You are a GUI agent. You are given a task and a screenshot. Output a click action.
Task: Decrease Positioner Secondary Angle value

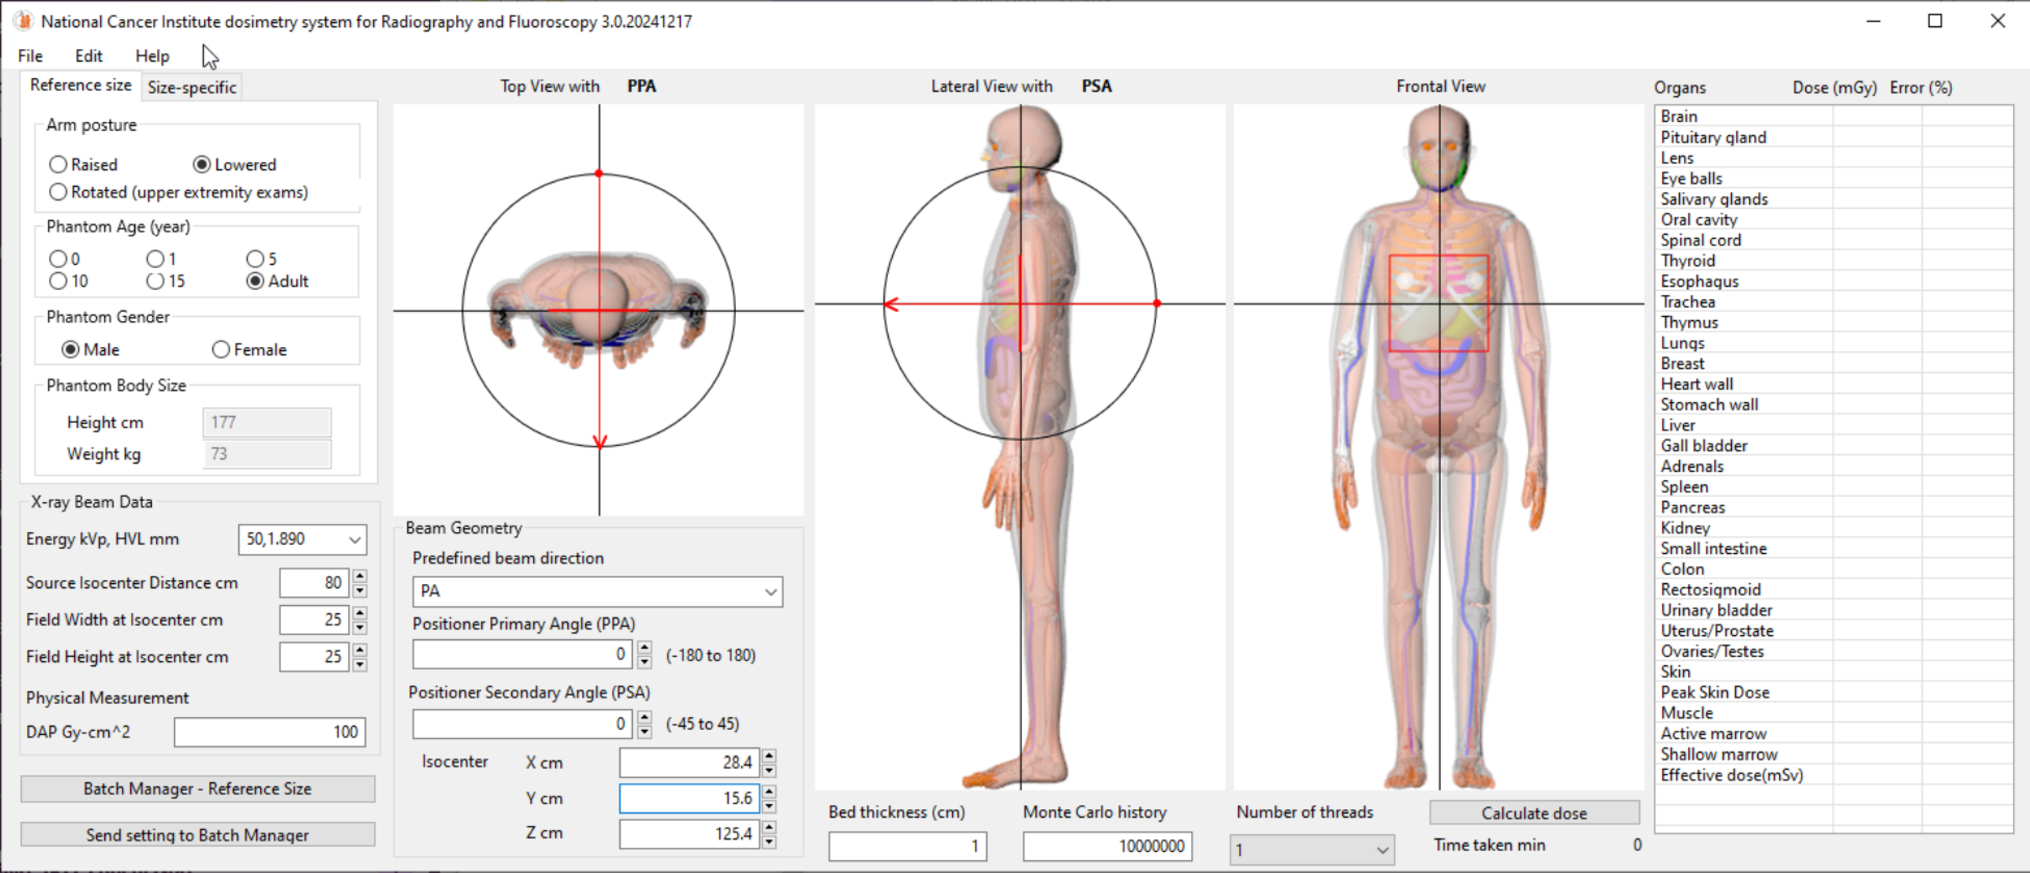coord(645,731)
